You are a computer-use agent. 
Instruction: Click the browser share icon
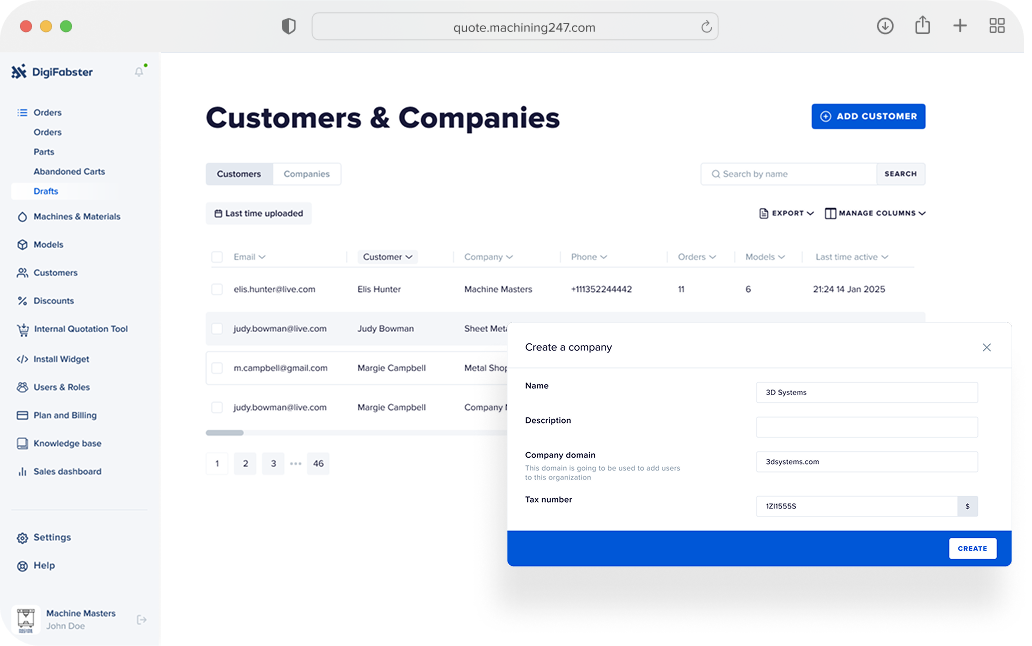(x=923, y=26)
